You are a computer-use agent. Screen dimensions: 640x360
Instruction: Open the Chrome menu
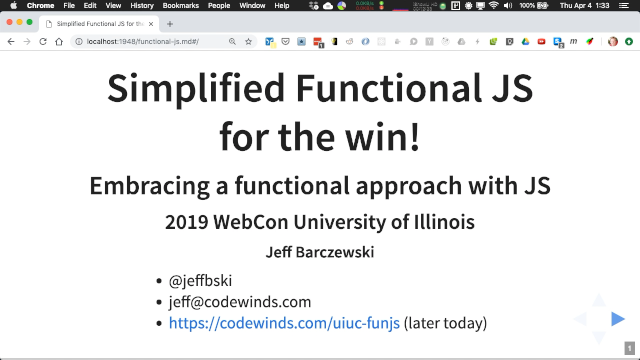(x=40, y=5)
